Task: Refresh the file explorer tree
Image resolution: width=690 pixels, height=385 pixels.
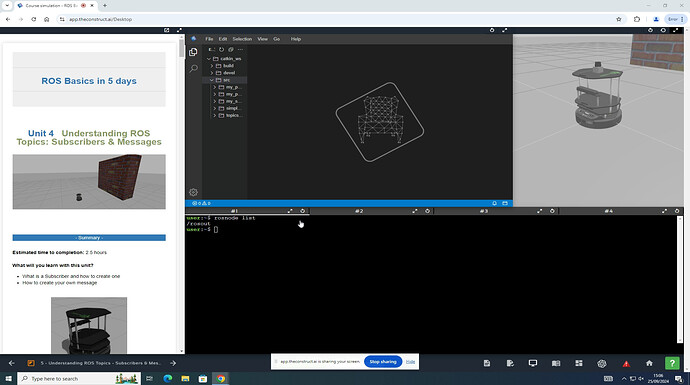Action: click(x=221, y=49)
